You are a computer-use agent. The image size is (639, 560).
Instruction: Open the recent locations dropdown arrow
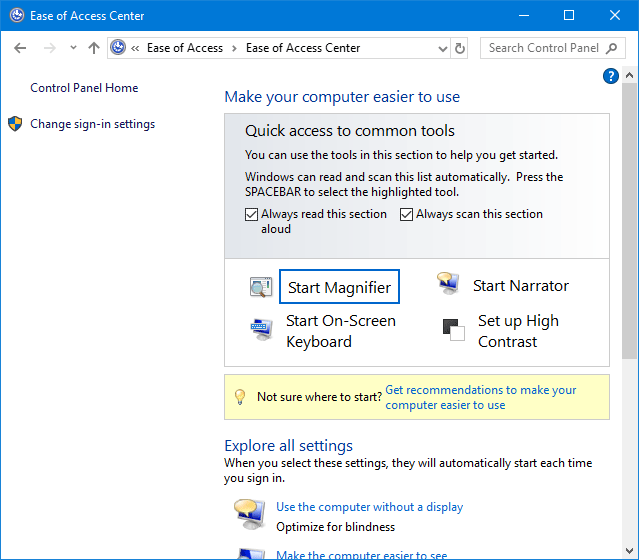[73, 48]
